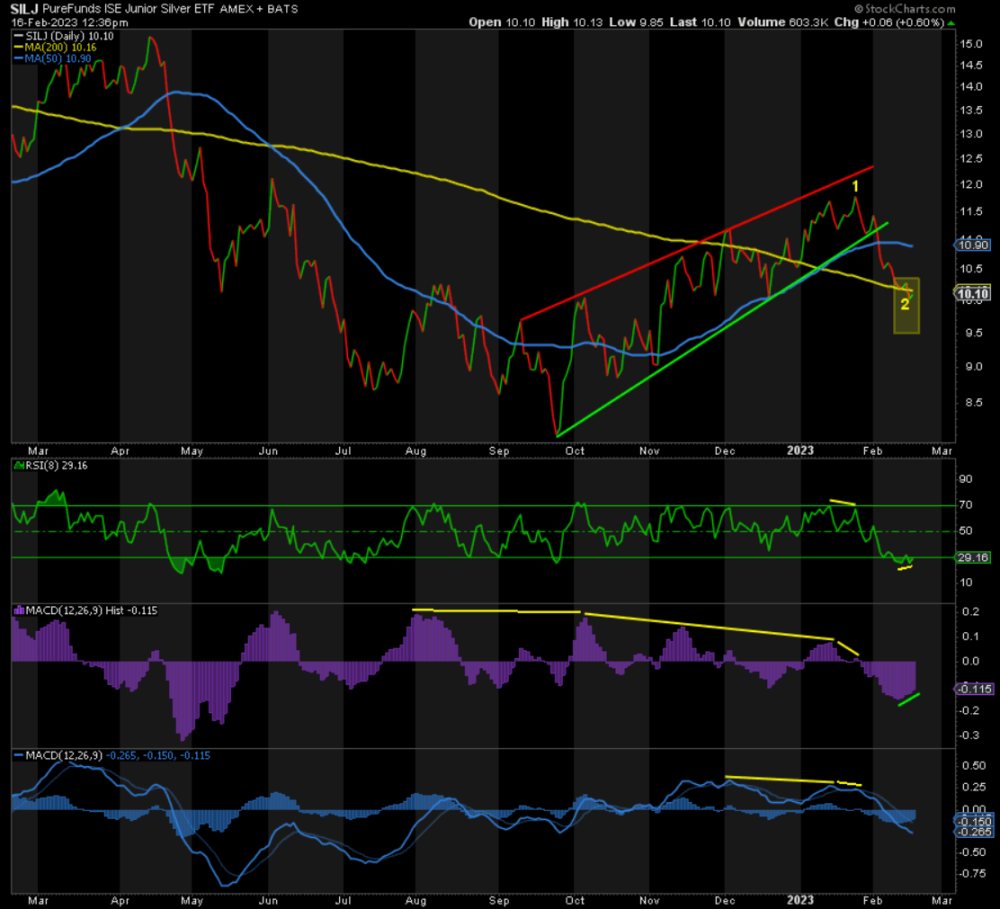The image size is (1000, 909).
Task: Click 14.5 on the price axis
Action: click(971, 65)
